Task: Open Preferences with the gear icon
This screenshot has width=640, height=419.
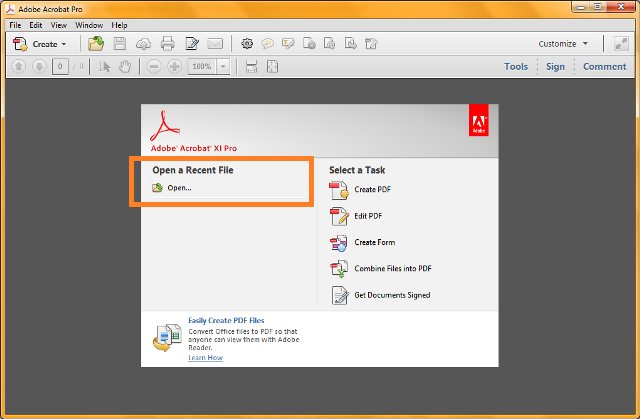Action: [x=247, y=43]
